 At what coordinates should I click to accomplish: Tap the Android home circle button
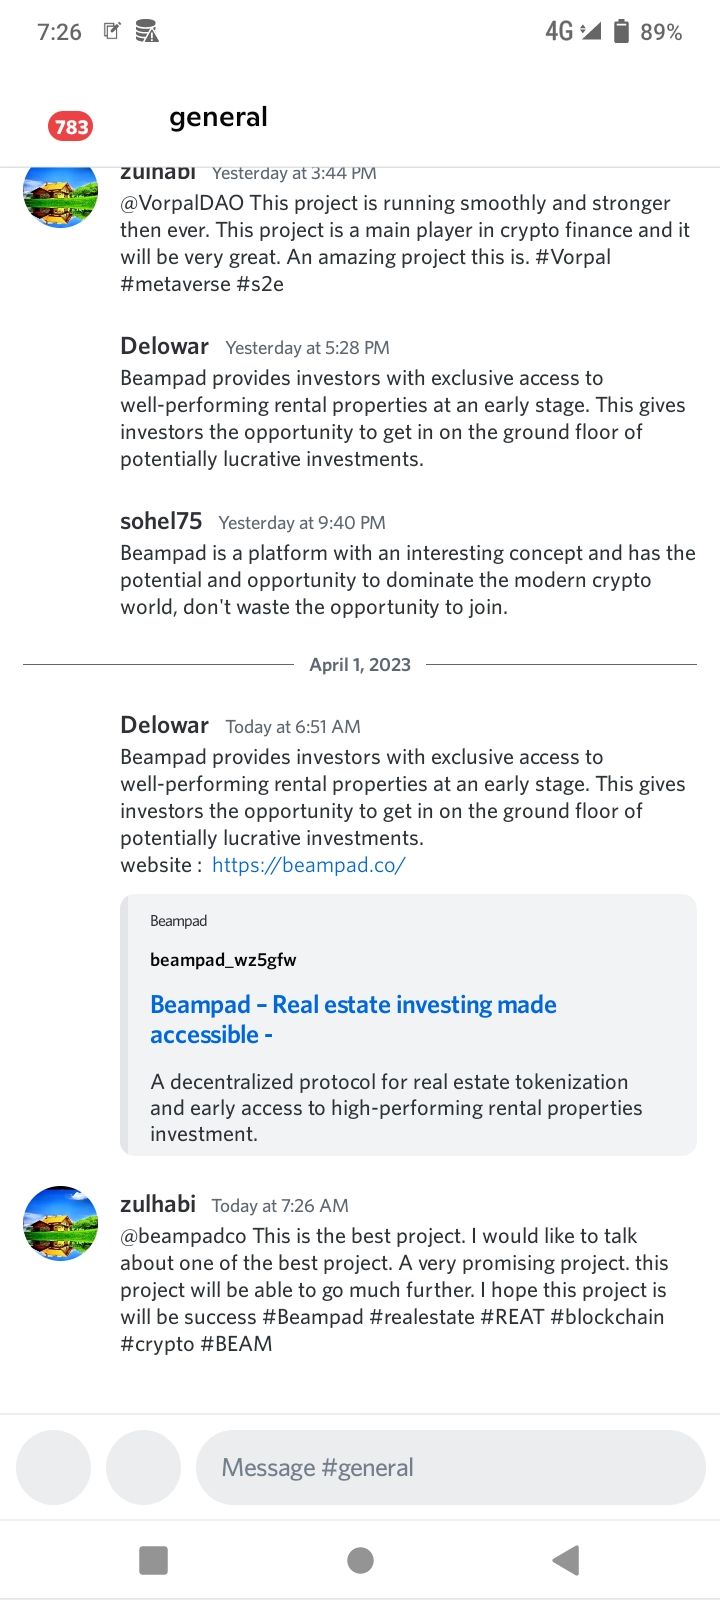click(360, 1560)
